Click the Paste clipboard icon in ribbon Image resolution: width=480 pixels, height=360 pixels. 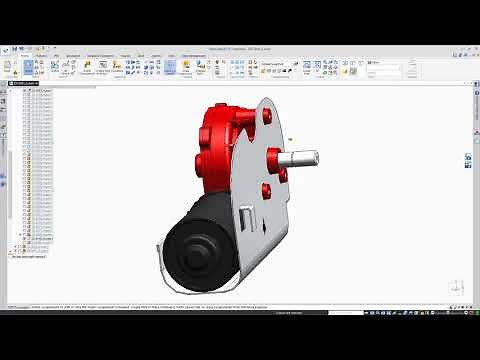[x=7, y=67]
